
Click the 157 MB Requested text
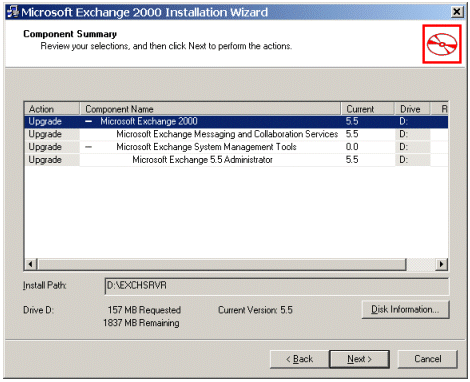(144, 310)
